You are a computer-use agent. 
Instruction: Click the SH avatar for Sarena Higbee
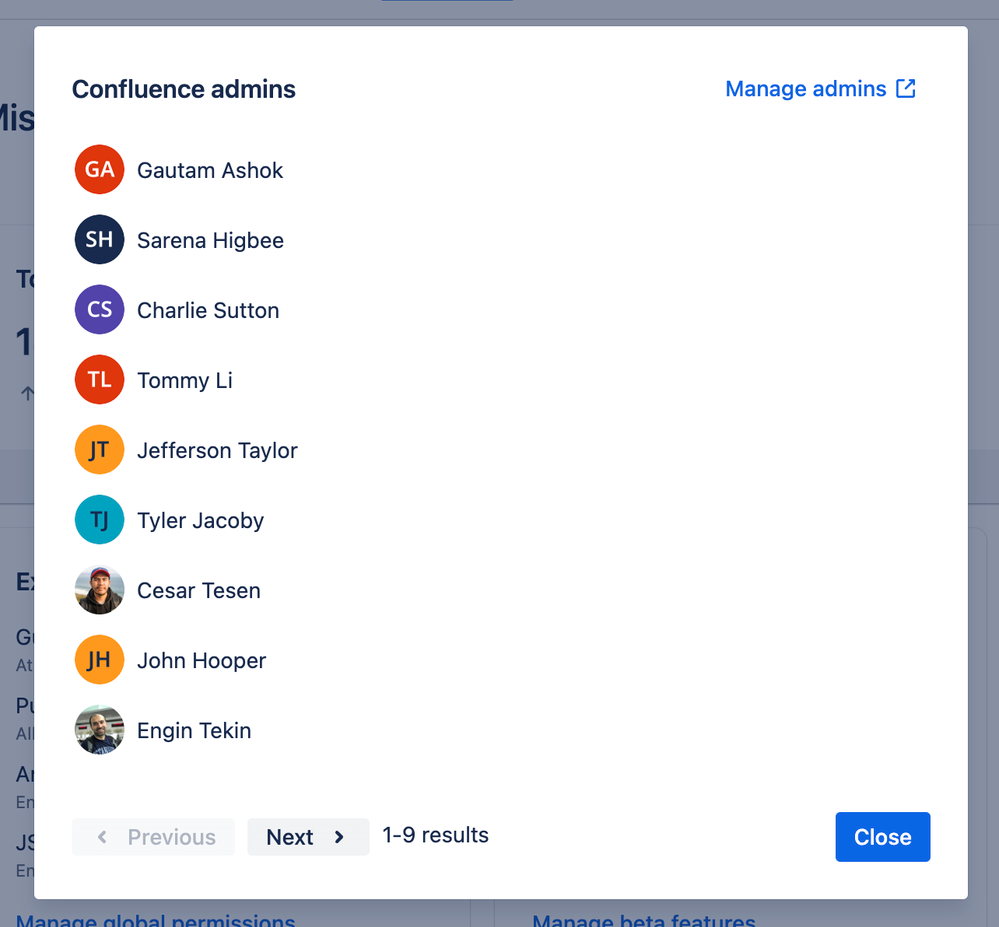click(99, 240)
